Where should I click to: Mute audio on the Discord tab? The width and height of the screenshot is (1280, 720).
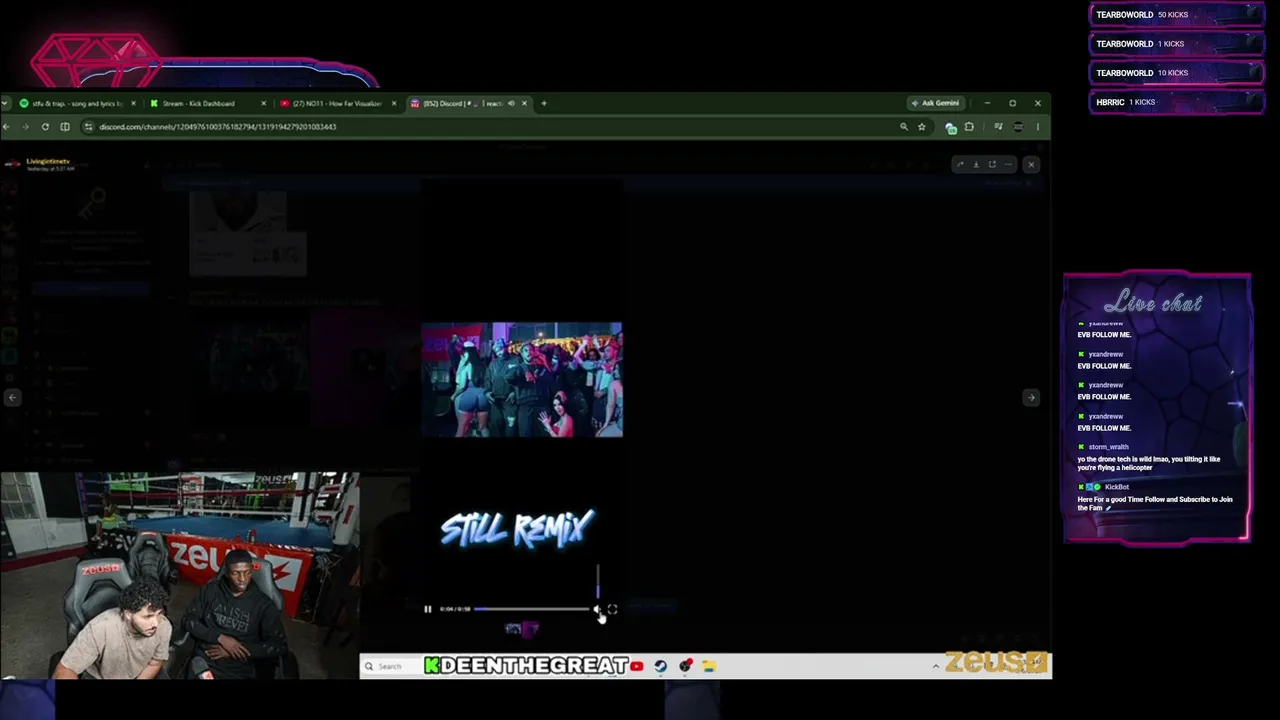(x=511, y=103)
